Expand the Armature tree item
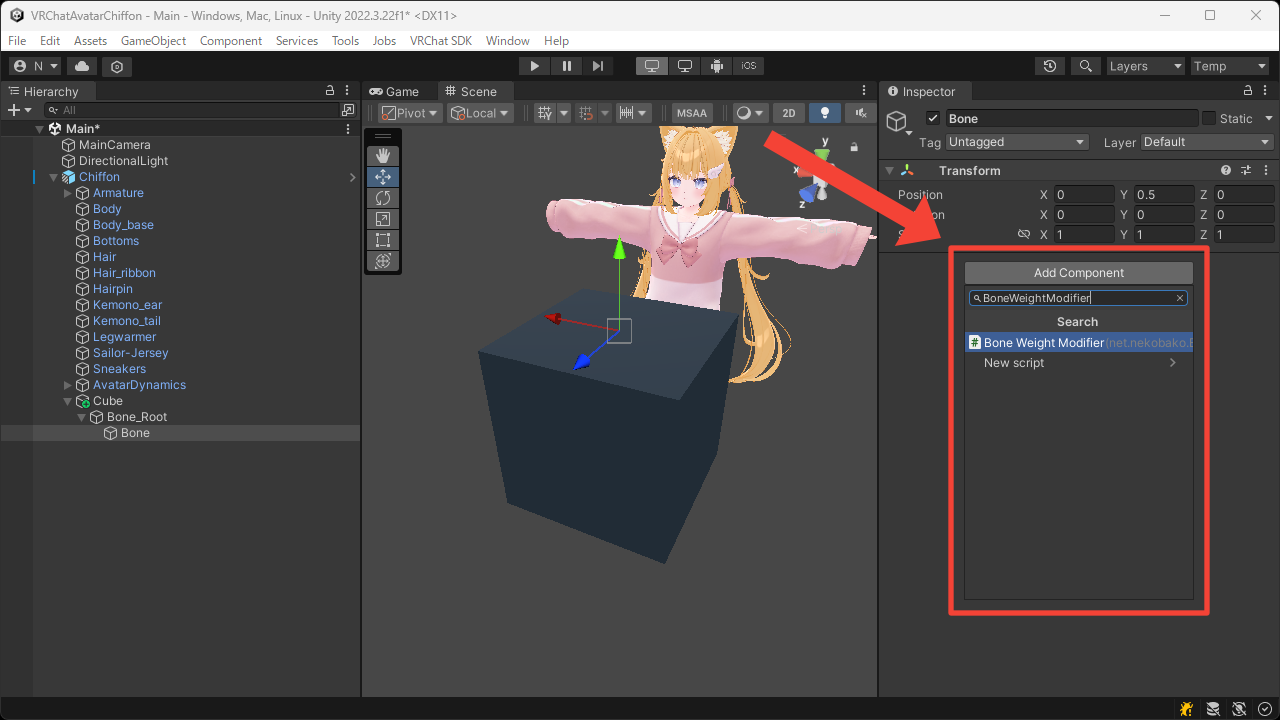1280x720 pixels. tap(68, 193)
